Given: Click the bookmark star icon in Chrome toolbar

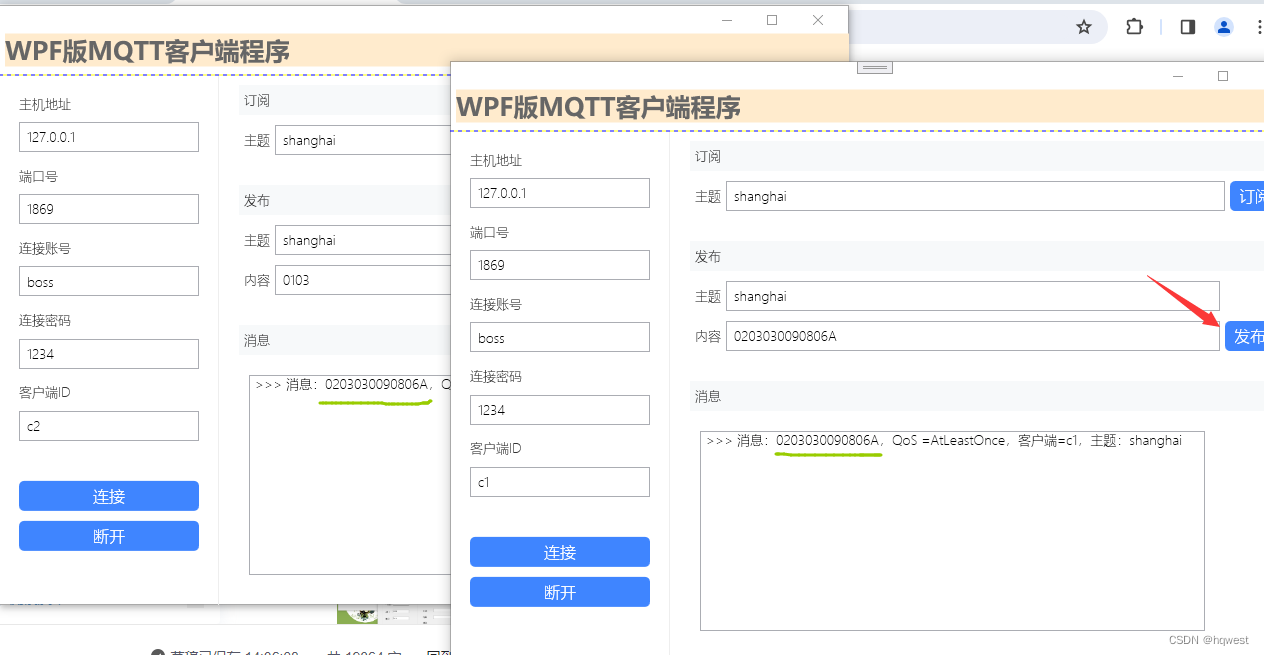Looking at the screenshot, I should pos(1083,27).
